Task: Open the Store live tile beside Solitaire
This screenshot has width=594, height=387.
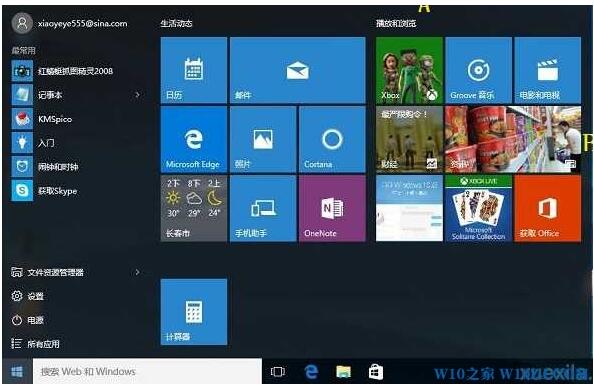Action: [x=409, y=208]
